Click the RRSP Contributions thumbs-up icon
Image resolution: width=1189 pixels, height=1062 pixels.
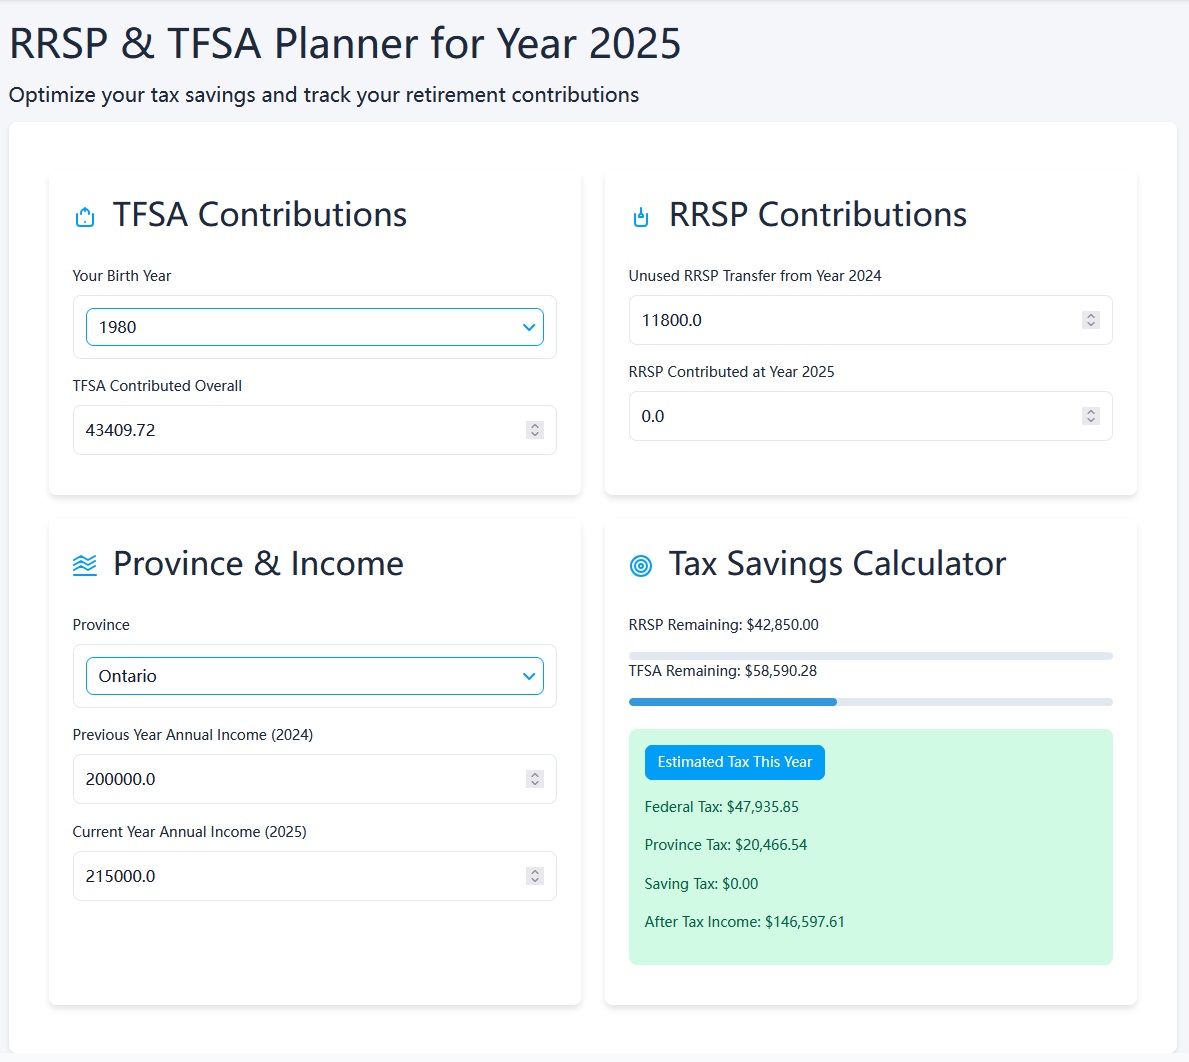(640, 215)
